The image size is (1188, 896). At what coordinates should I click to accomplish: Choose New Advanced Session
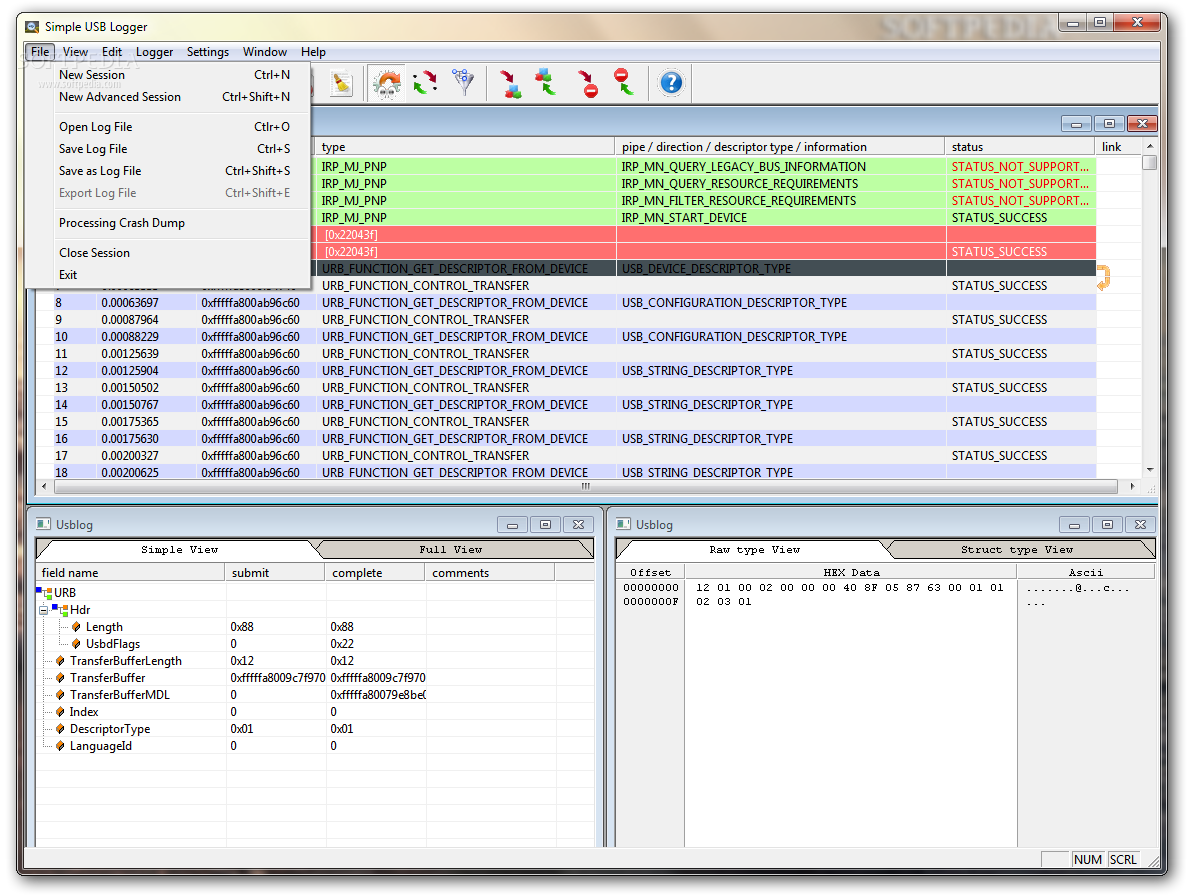(169, 97)
